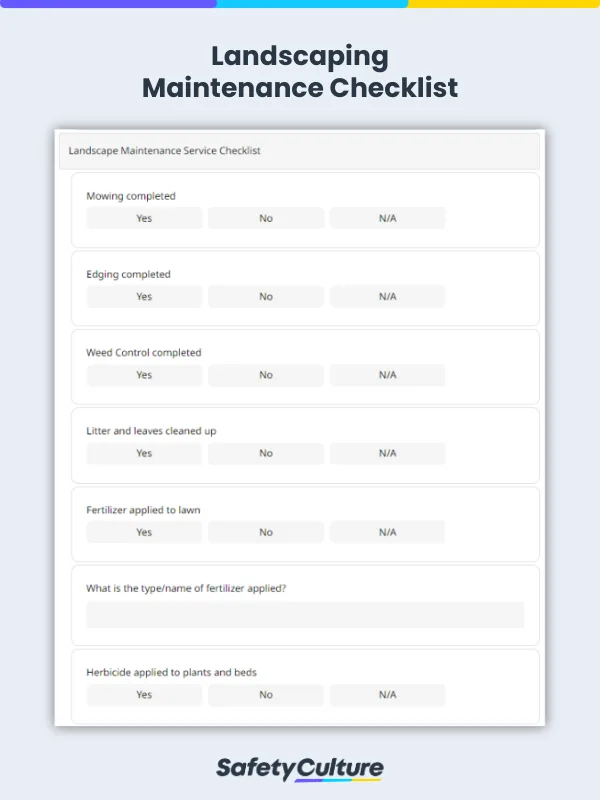Viewport: 600px width, 800px height.
Task: Select Yes for Edging completed
Action: tap(143, 296)
